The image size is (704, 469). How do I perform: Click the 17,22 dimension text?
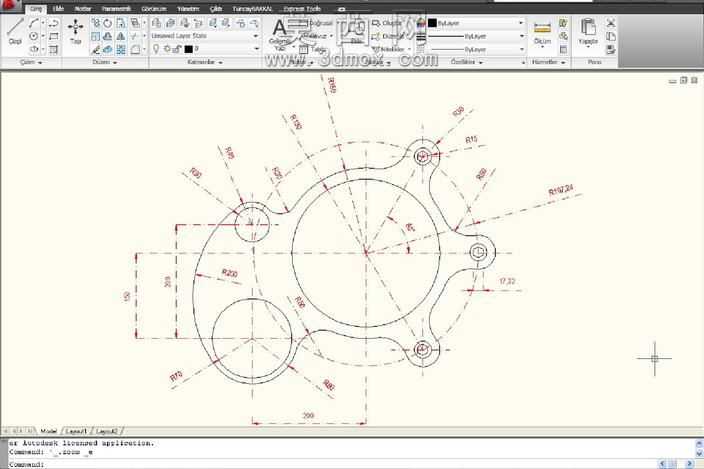click(x=507, y=281)
